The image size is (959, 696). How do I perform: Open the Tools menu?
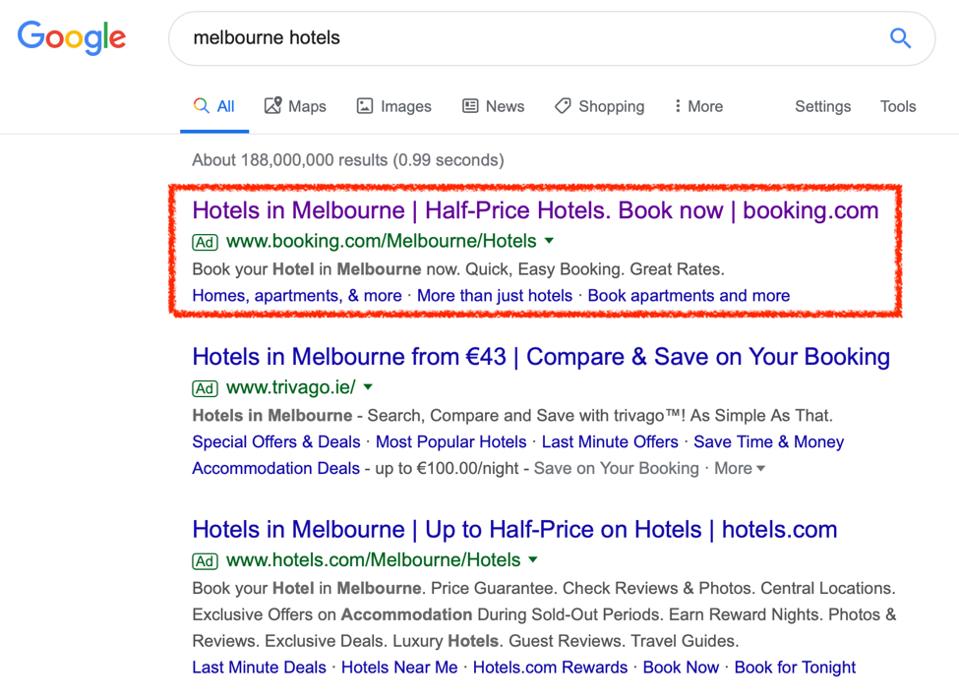tap(897, 106)
